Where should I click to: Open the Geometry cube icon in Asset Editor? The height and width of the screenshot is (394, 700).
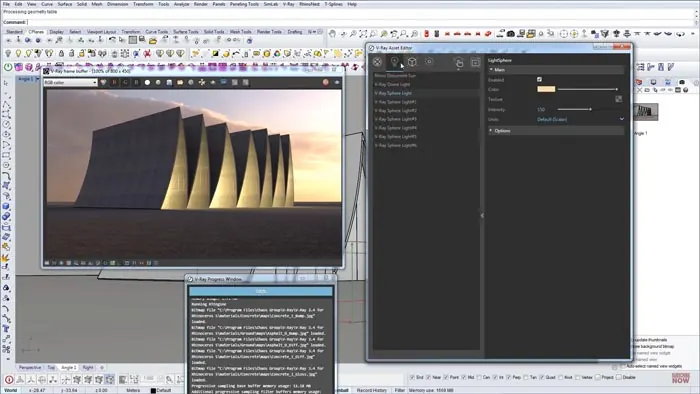(x=412, y=62)
